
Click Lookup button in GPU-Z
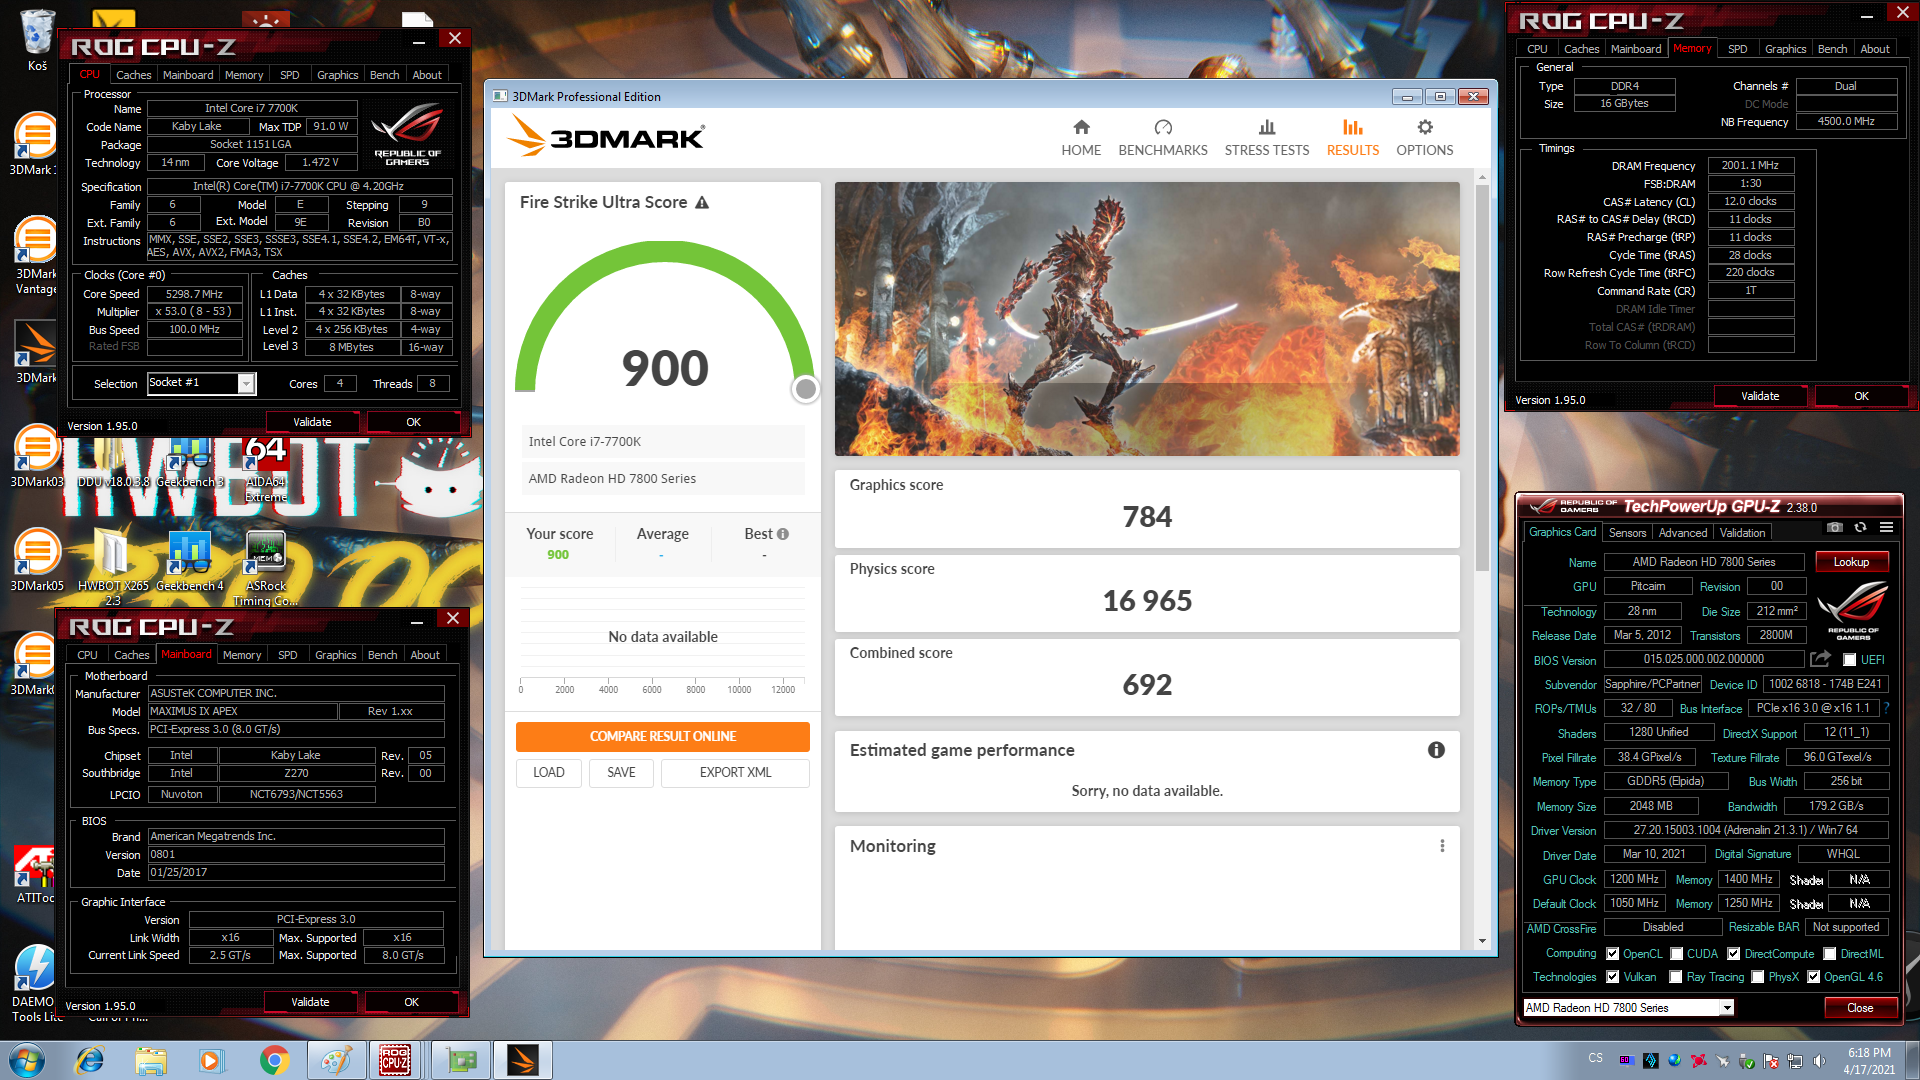pyautogui.click(x=1851, y=562)
